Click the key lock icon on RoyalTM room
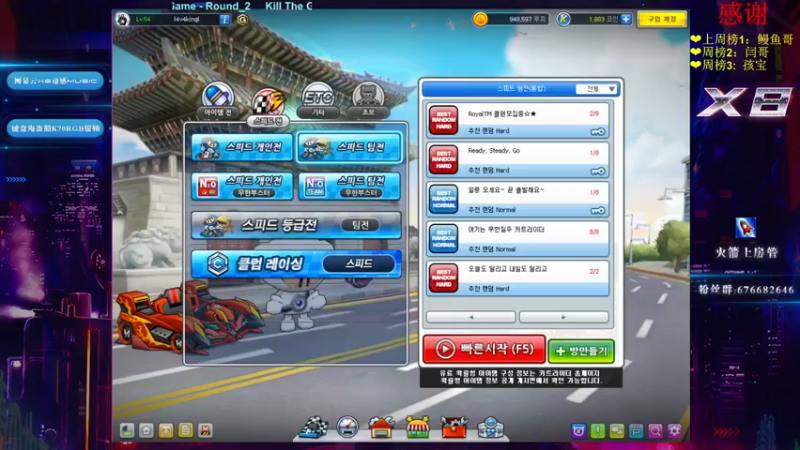 point(597,132)
